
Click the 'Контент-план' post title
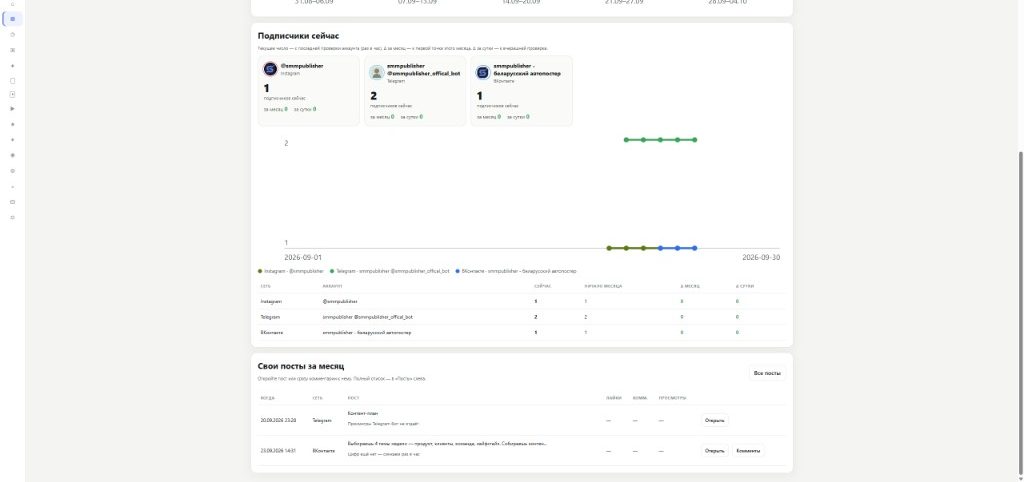(x=363, y=413)
